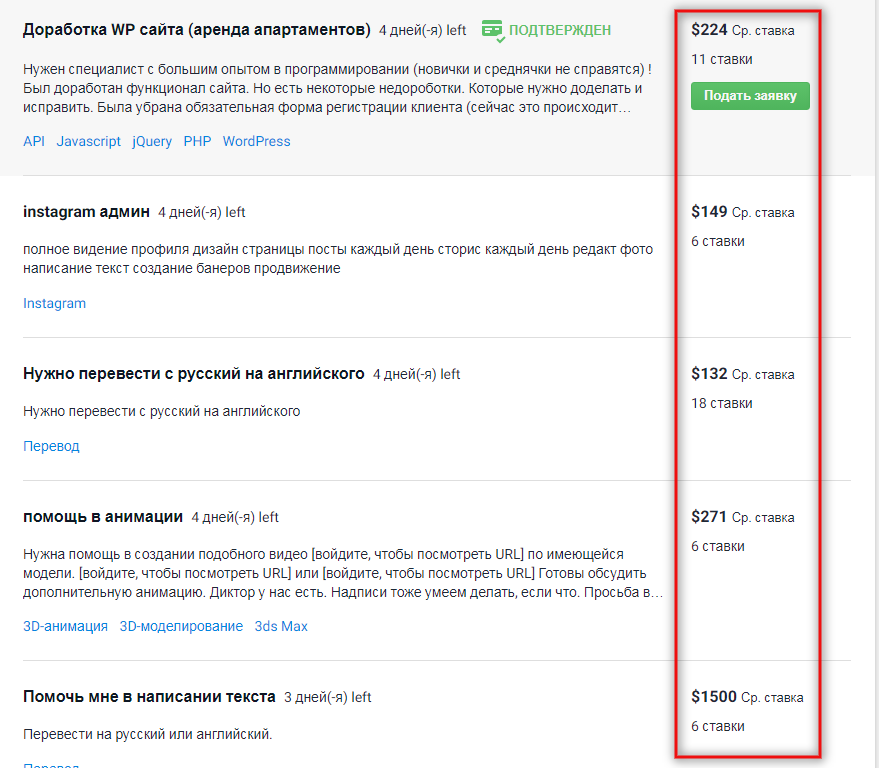The width and height of the screenshot is (879, 768).
Task: Open the Instagram skill tag
Action: tap(54, 303)
